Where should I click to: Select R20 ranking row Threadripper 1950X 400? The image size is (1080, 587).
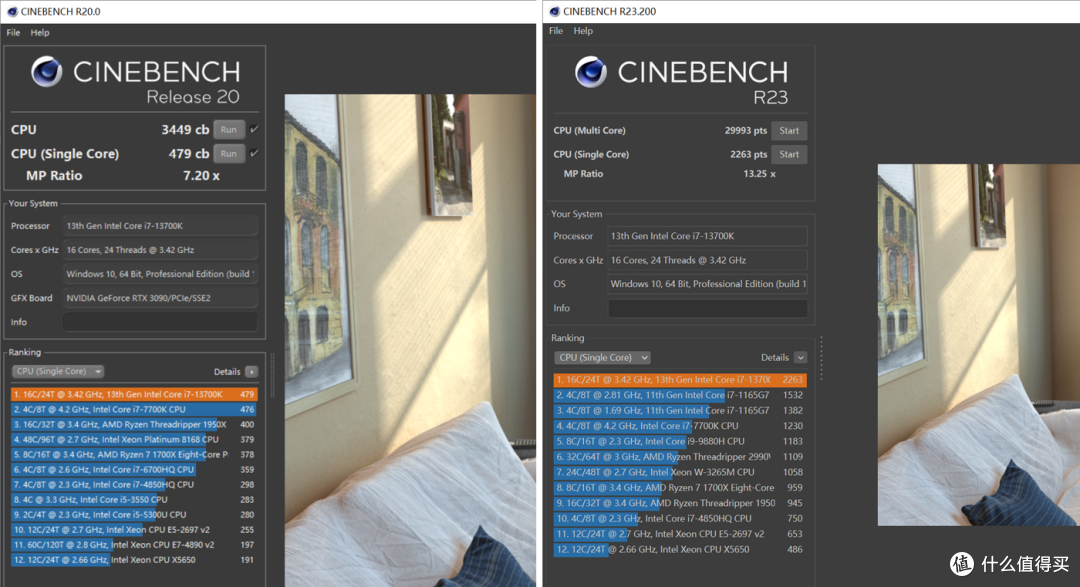point(134,424)
